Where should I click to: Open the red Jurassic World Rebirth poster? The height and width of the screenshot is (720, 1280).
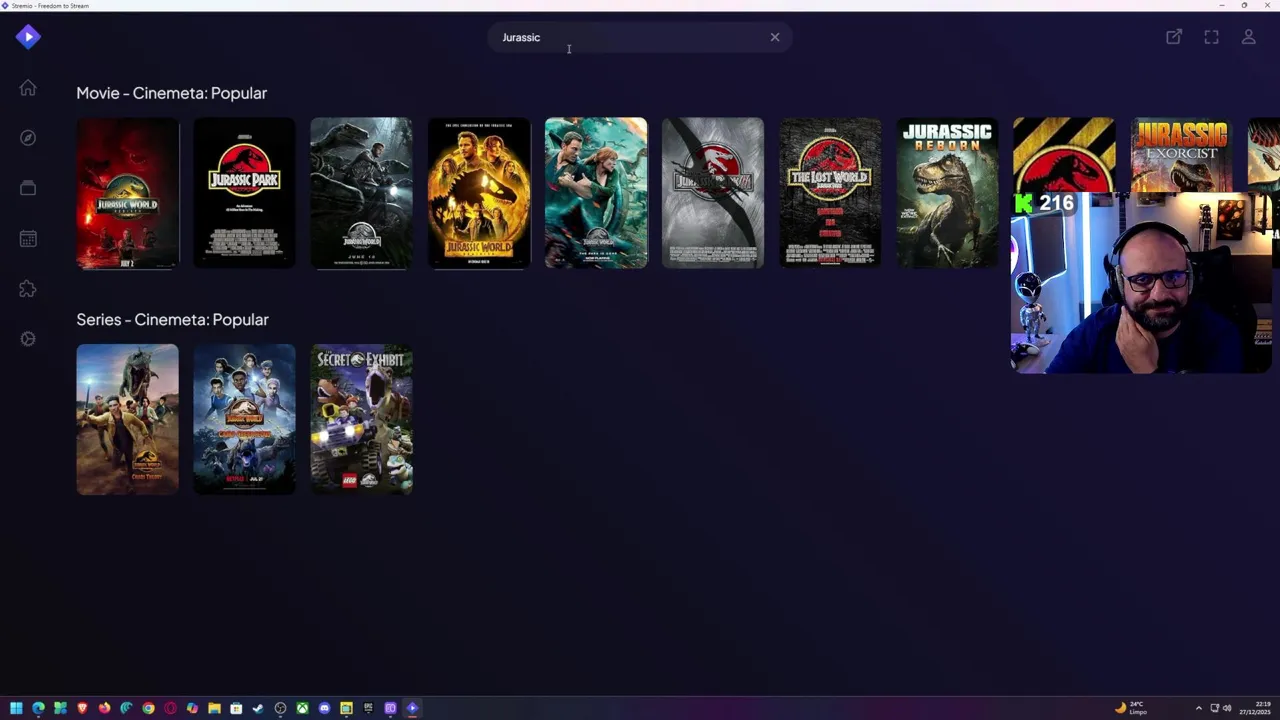[x=128, y=193]
